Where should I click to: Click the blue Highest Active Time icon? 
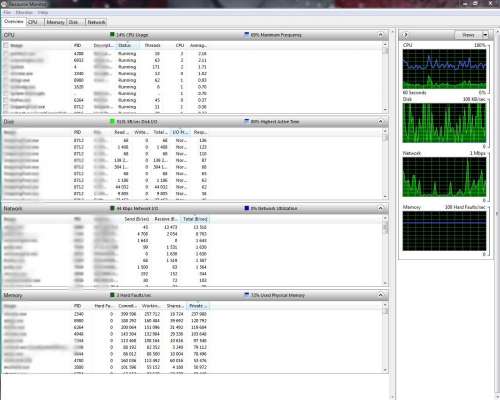(247, 121)
